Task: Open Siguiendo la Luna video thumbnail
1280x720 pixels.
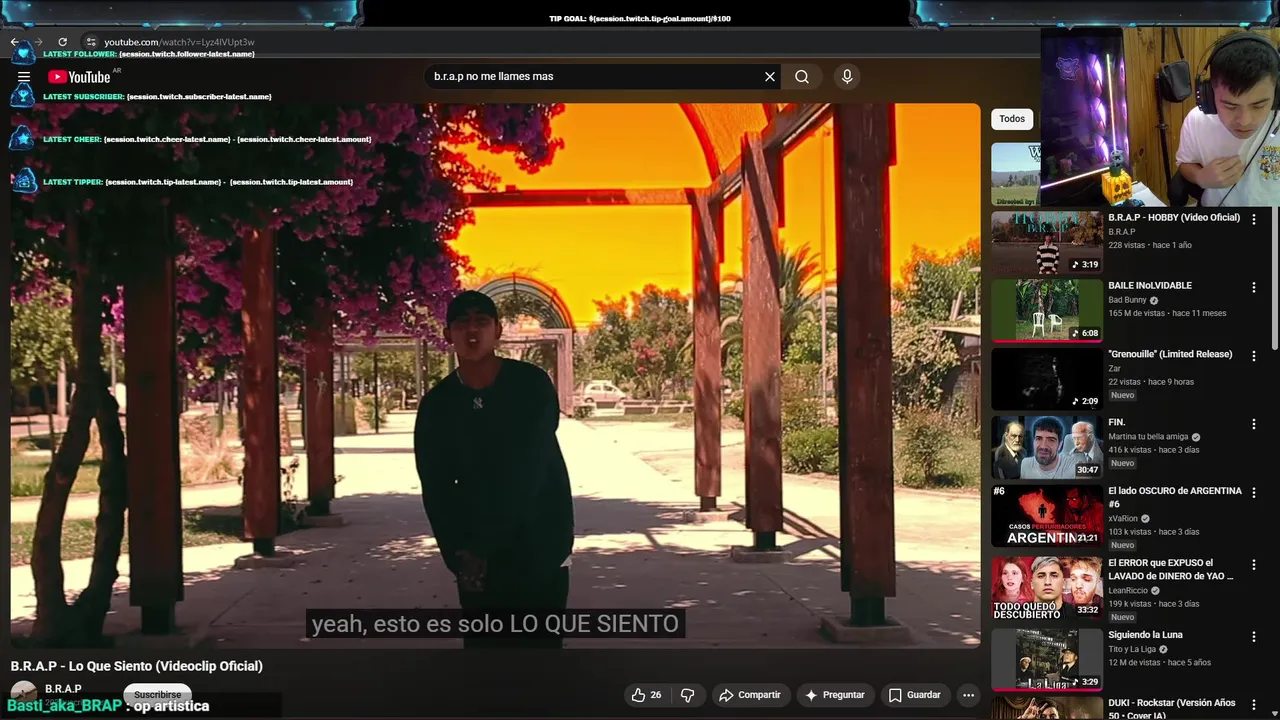Action: click(1047, 660)
